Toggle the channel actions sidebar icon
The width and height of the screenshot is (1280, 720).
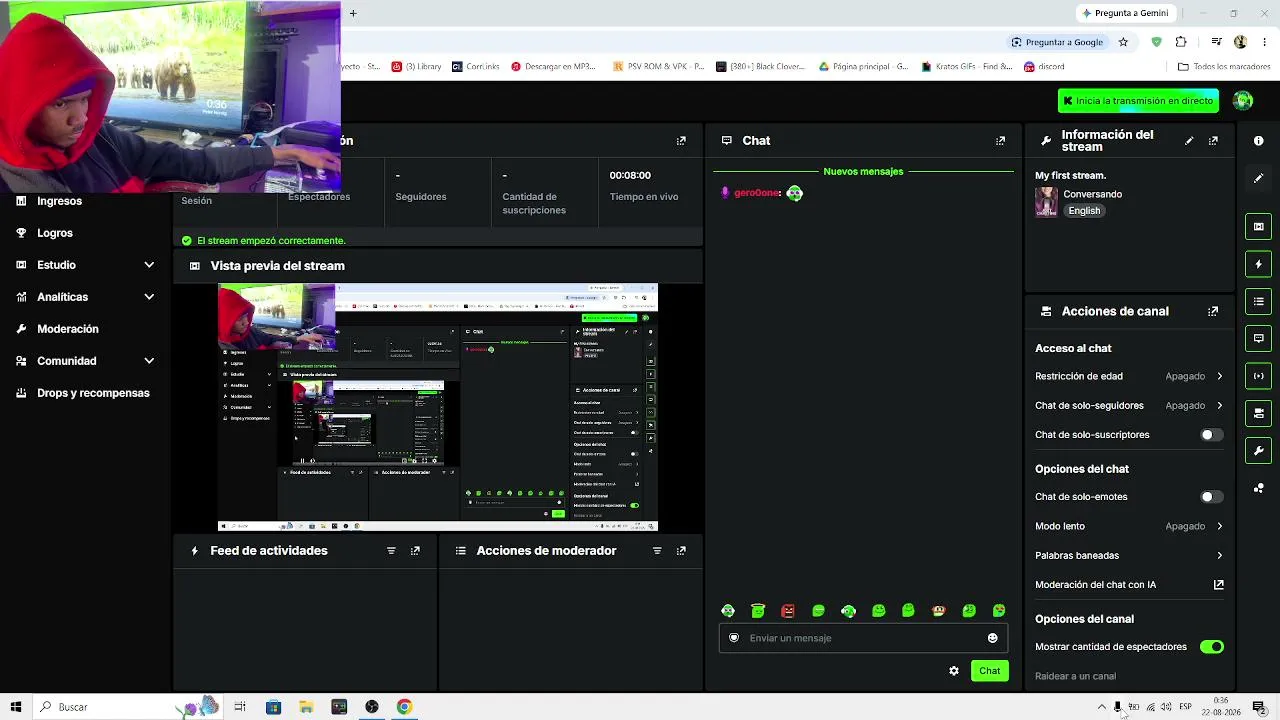tap(1258, 413)
